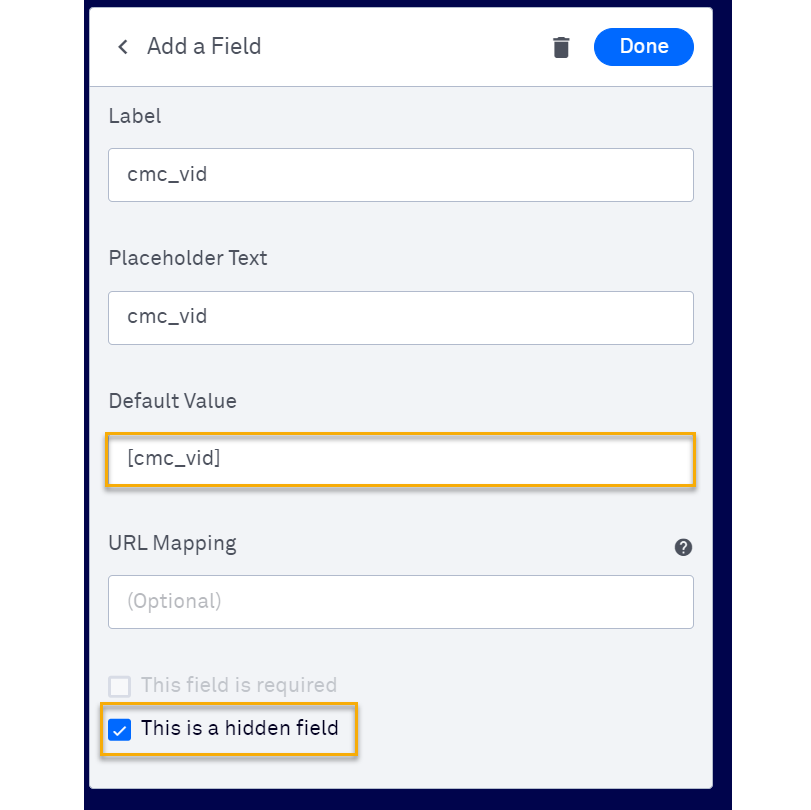
Task: Click the 'Label' caption above first input
Action: pyautogui.click(x=135, y=116)
